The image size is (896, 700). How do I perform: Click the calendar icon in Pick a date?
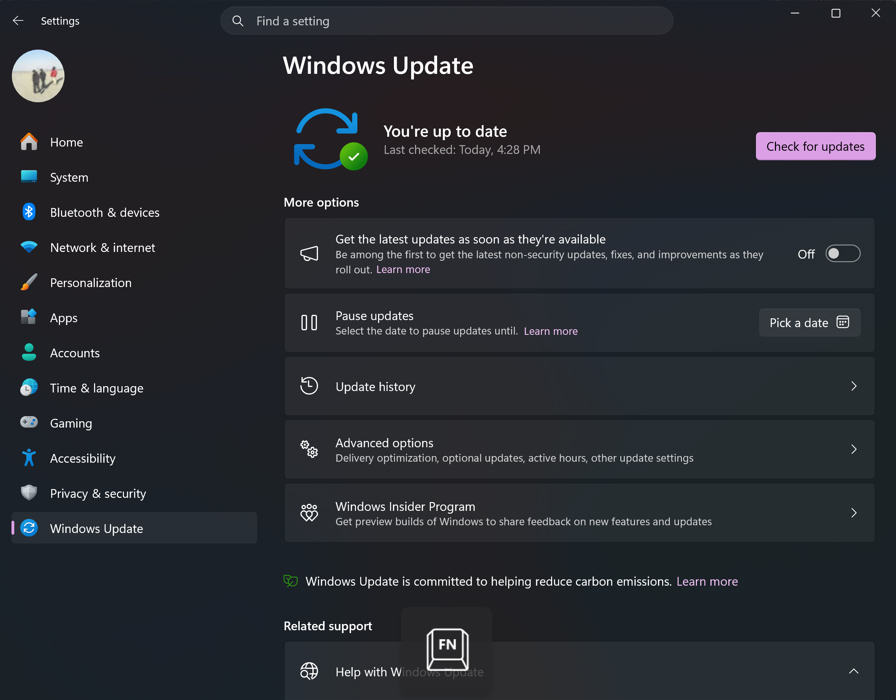pyautogui.click(x=843, y=322)
